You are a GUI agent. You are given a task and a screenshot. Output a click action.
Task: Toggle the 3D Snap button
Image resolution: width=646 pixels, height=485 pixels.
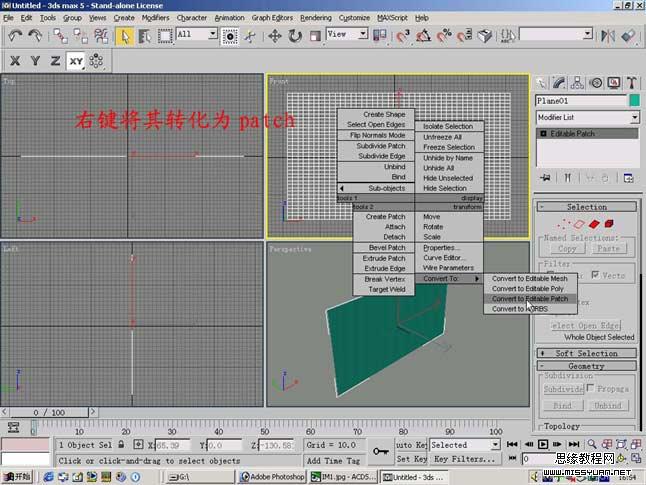coord(403,36)
